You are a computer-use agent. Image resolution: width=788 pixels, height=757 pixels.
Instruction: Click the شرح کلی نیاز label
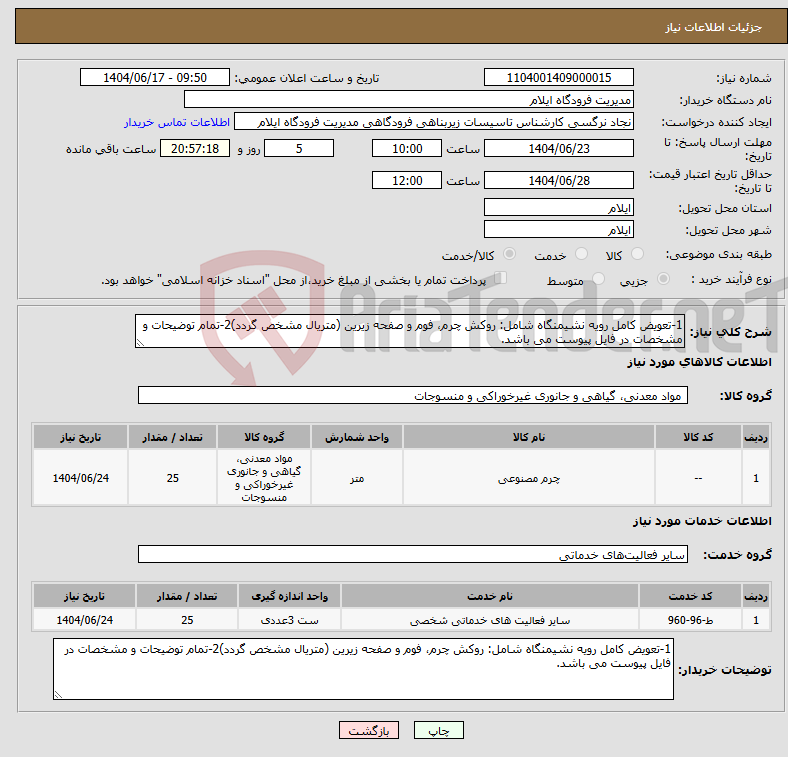[x=730, y=332]
